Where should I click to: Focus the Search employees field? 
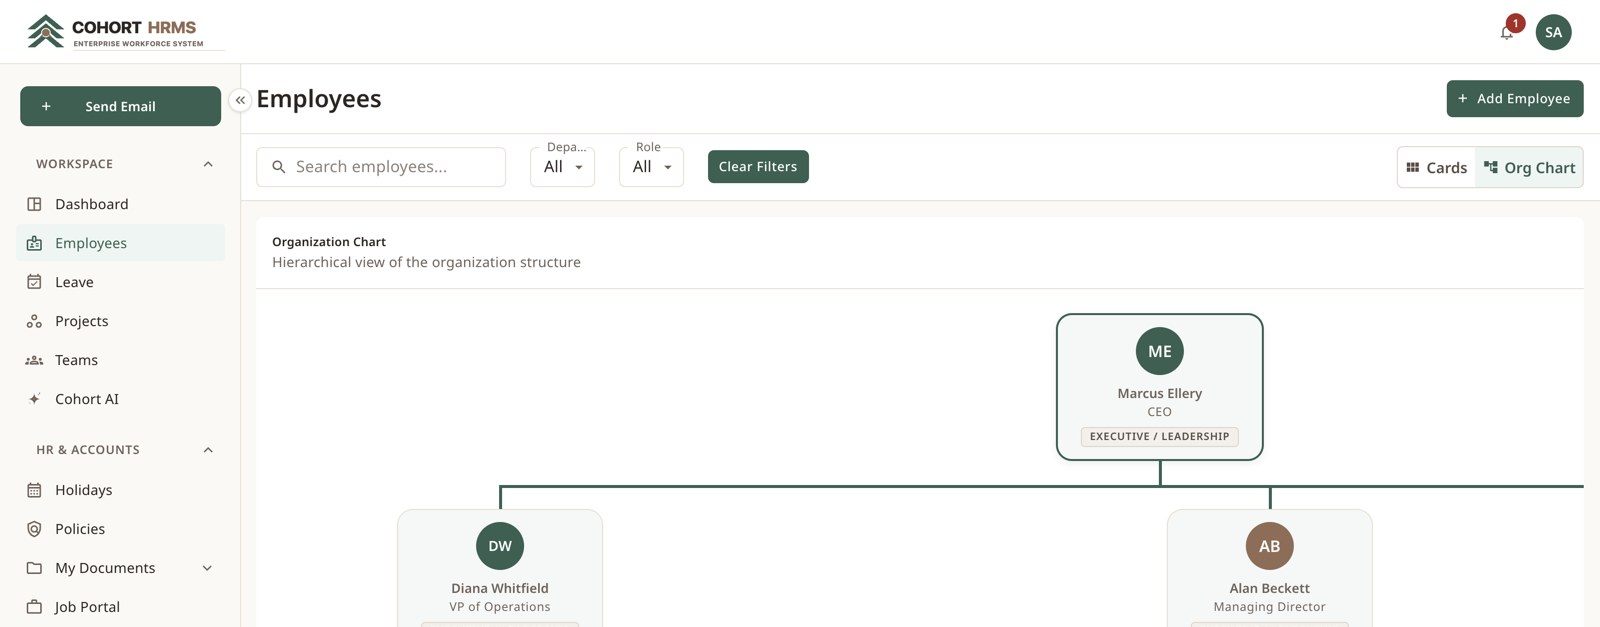click(381, 167)
